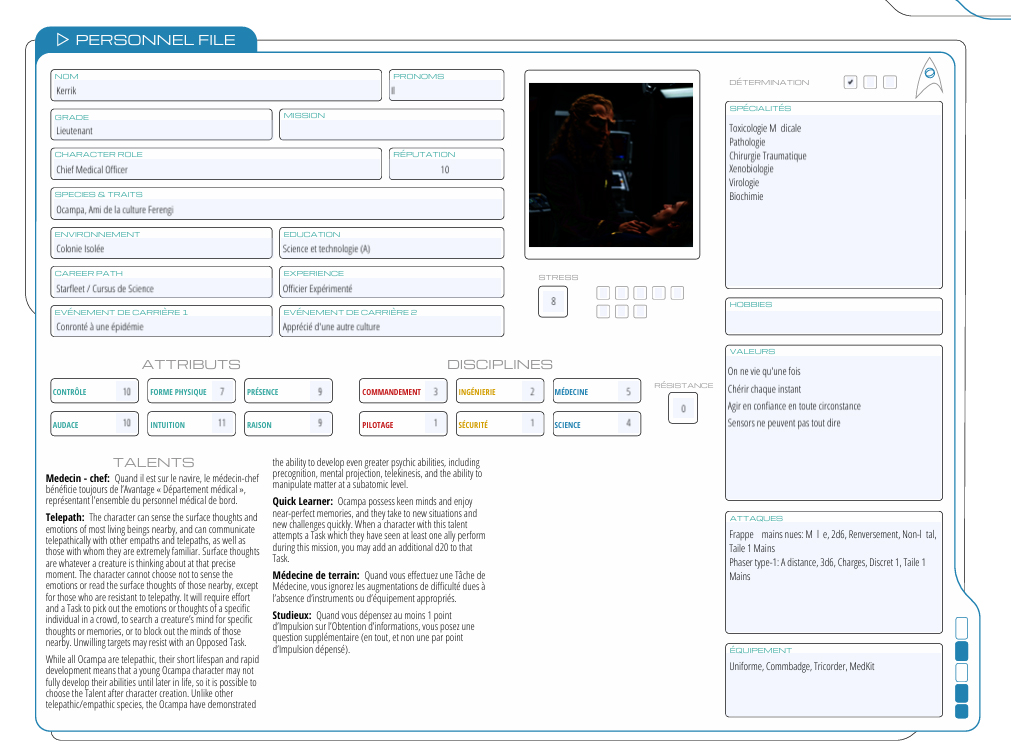The height and width of the screenshot is (744, 1011).
Task: Click into the Pronoms field
Action: [447, 85]
